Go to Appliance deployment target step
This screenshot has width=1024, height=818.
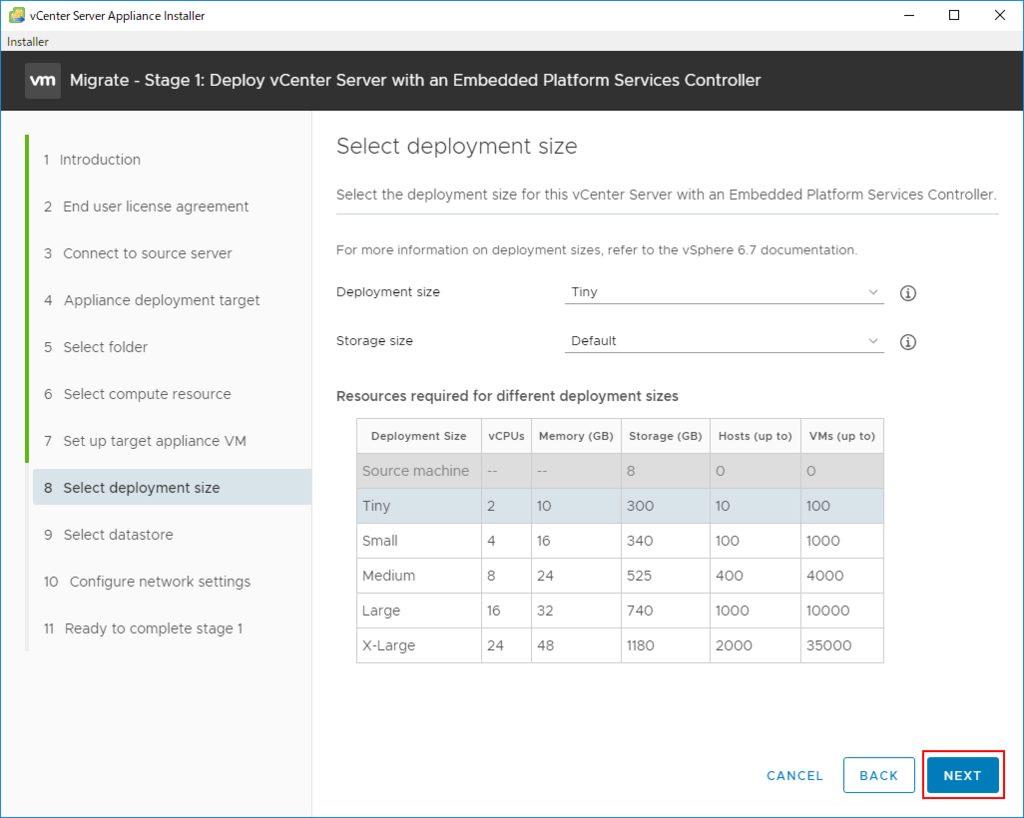[161, 301]
